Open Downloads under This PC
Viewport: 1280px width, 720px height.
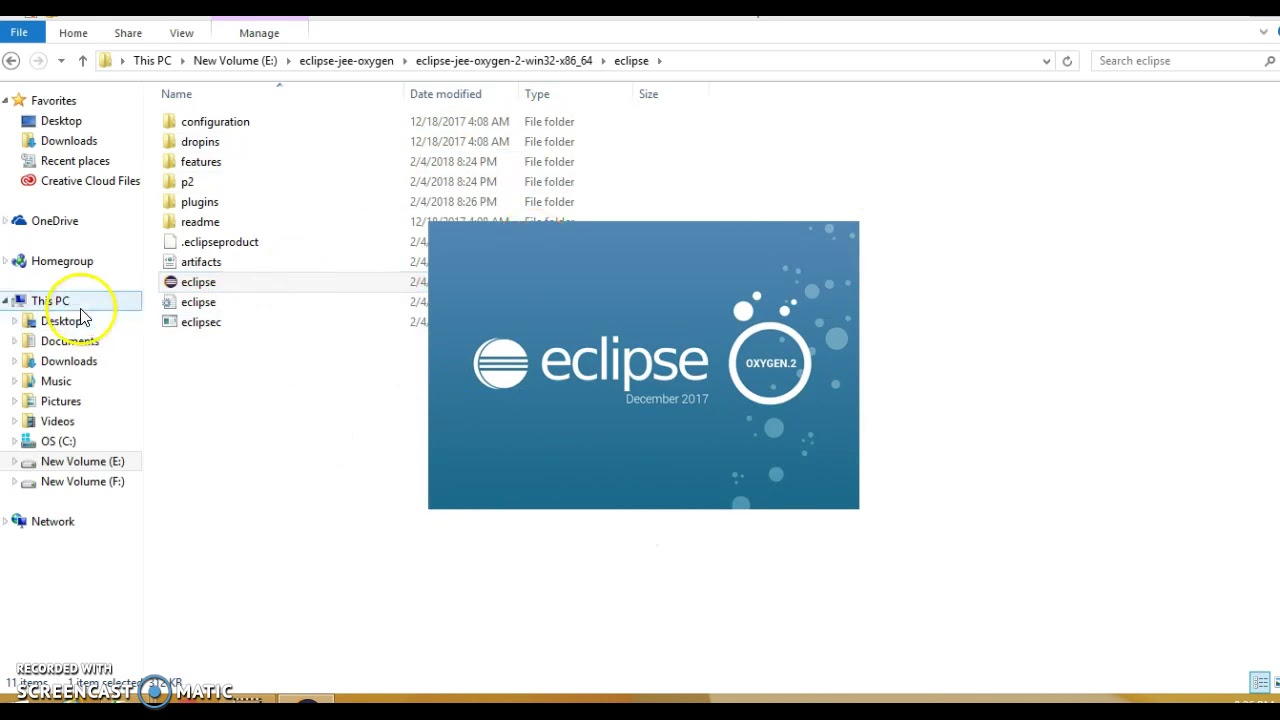[69, 361]
